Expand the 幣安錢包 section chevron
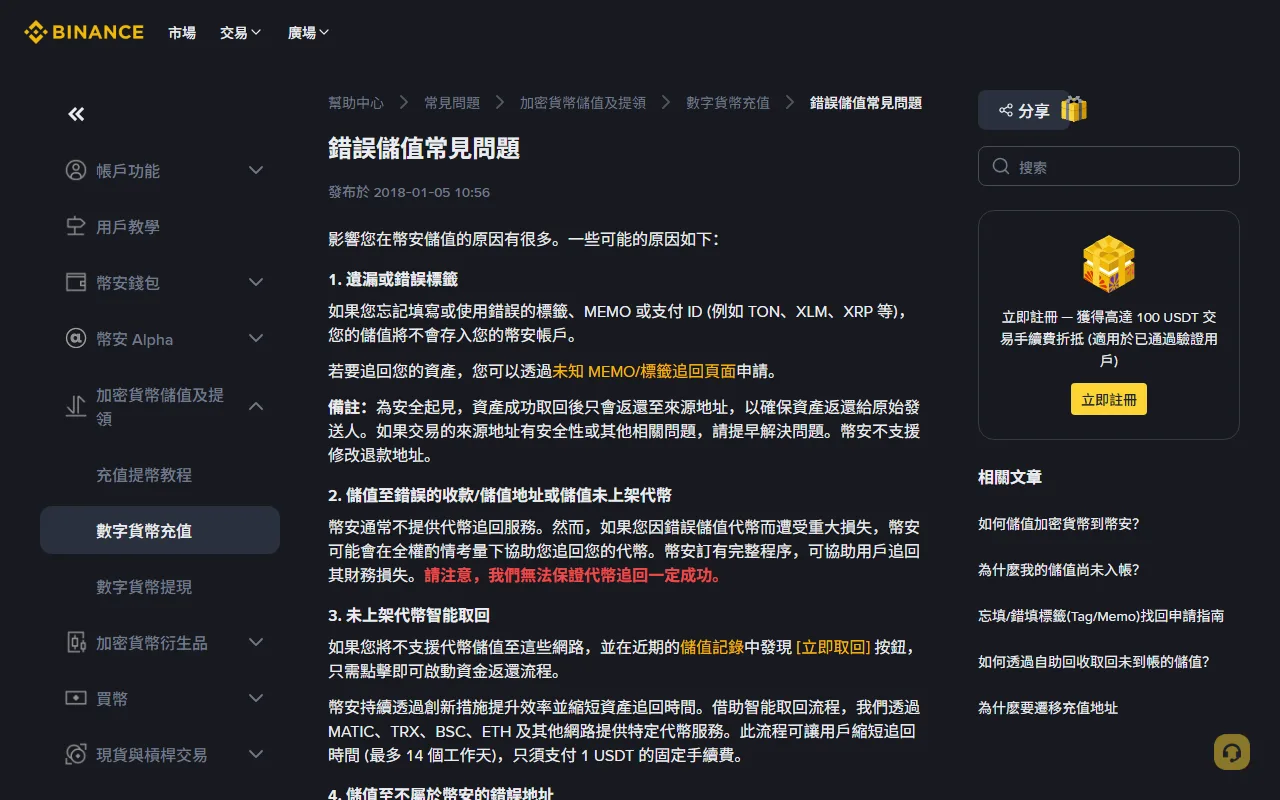Screen dimensions: 1280x800 (x=256, y=282)
